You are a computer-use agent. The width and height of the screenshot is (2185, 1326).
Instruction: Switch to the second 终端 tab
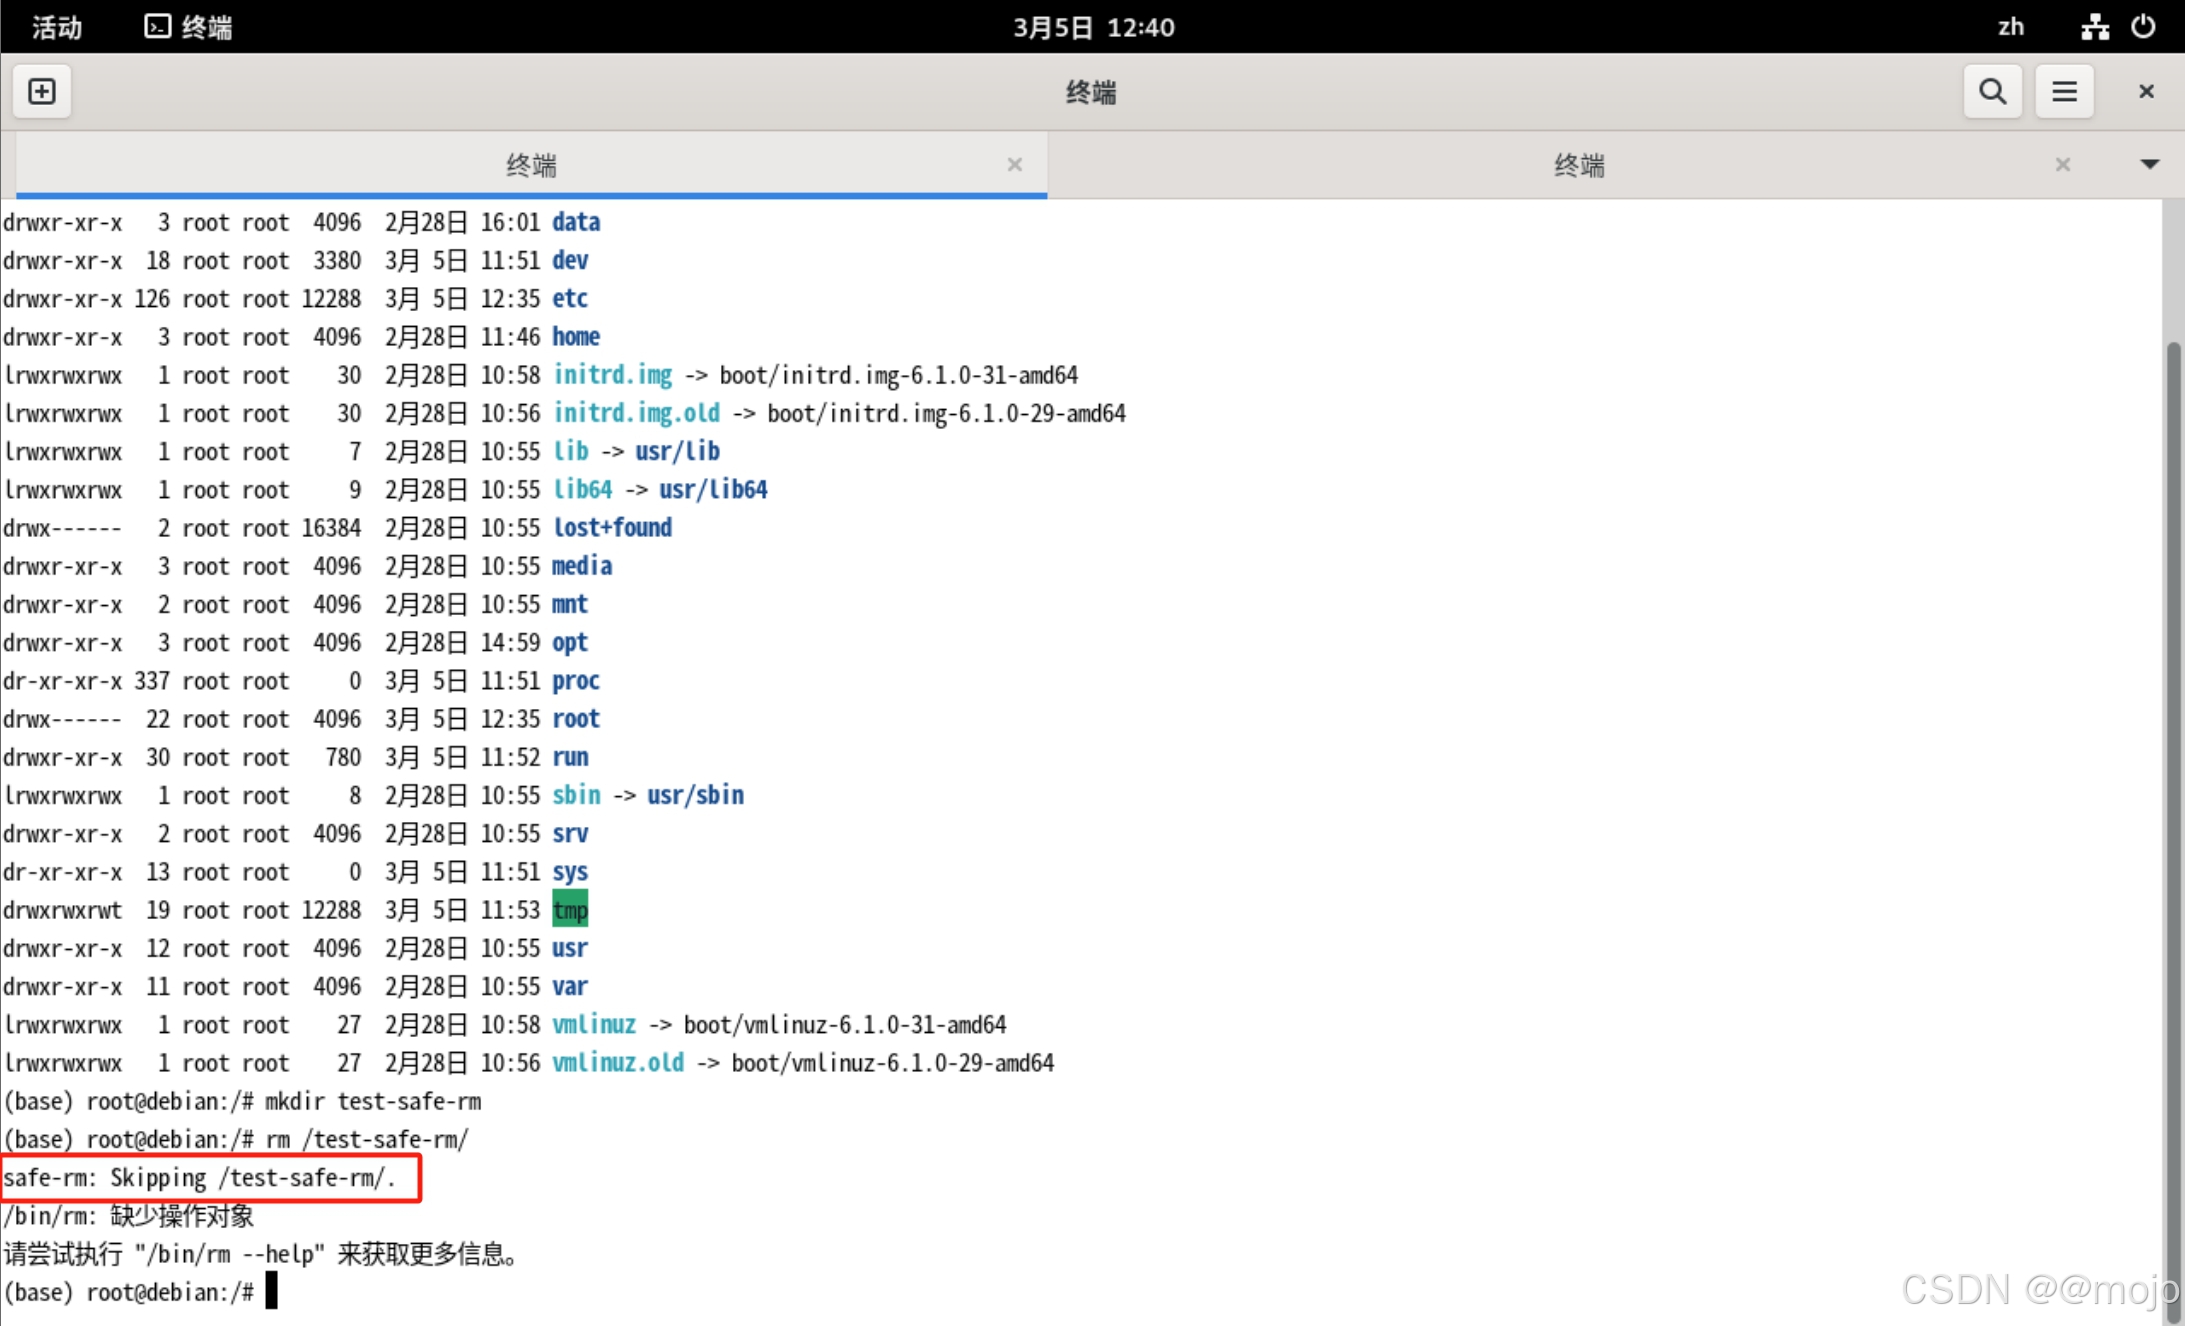1580,164
